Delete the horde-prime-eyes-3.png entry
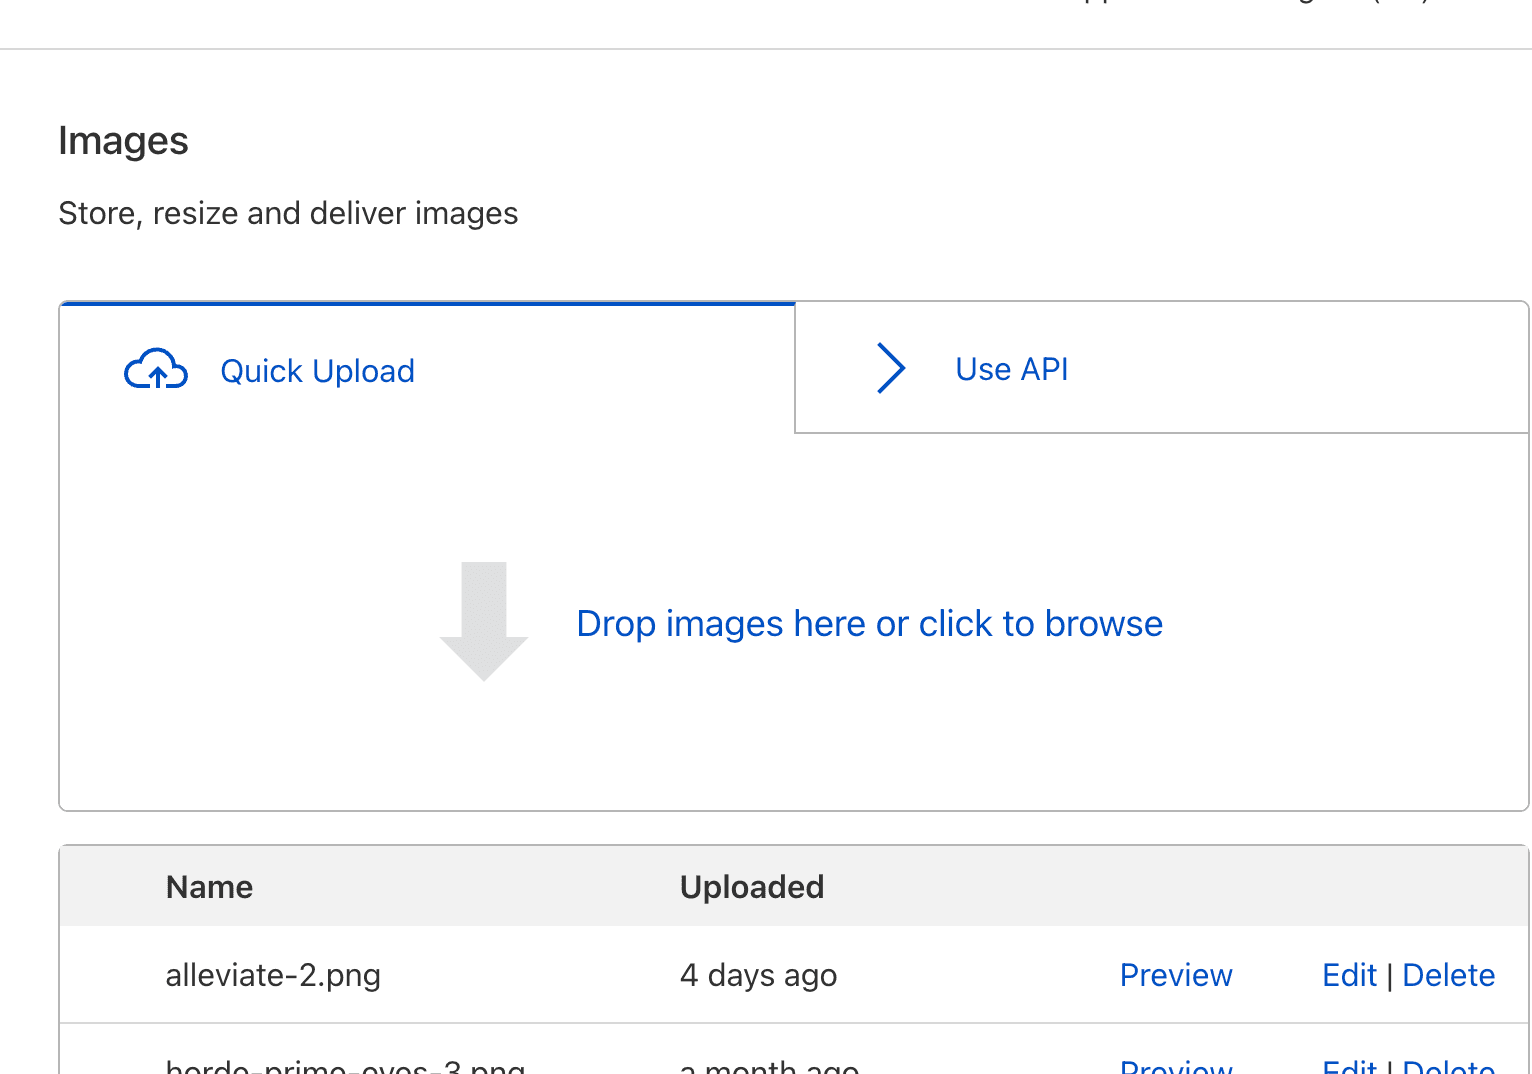1532x1074 pixels. click(1448, 1066)
